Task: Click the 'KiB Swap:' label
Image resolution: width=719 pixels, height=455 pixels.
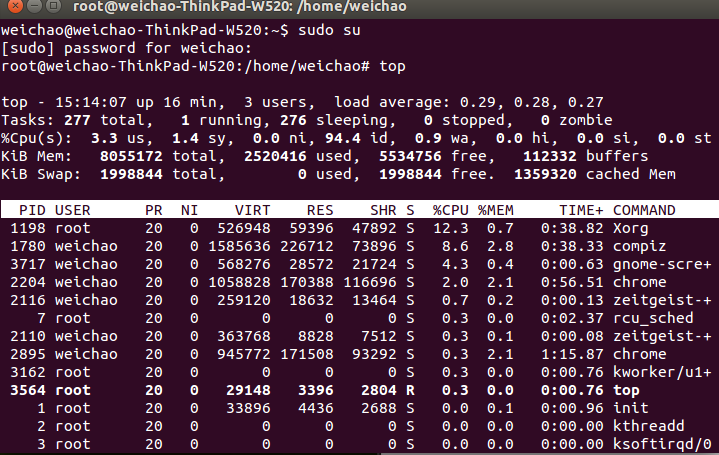Action: (x=41, y=174)
